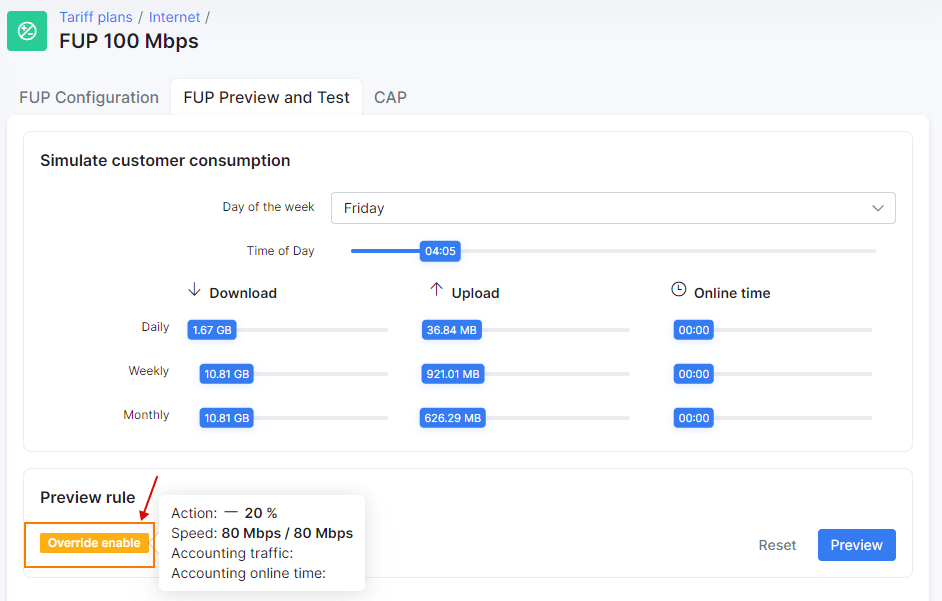This screenshot has height=601, width=942.
Task: Click the chevron in Friday selector
Action: click(x=878, y=208)
